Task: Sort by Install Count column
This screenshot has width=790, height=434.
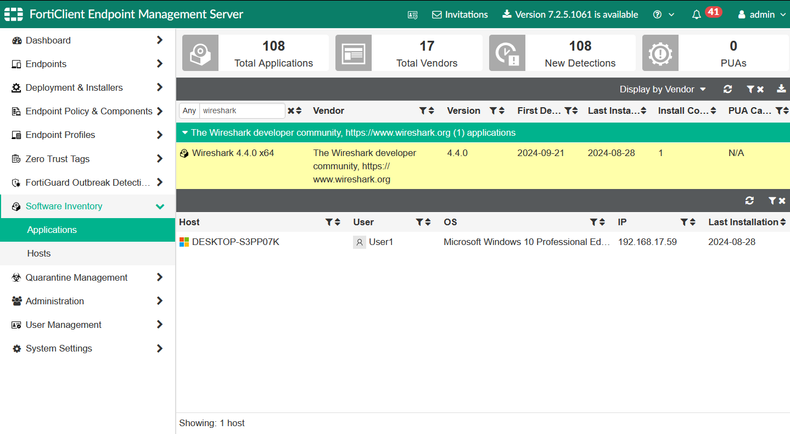Action: point(713,111)
